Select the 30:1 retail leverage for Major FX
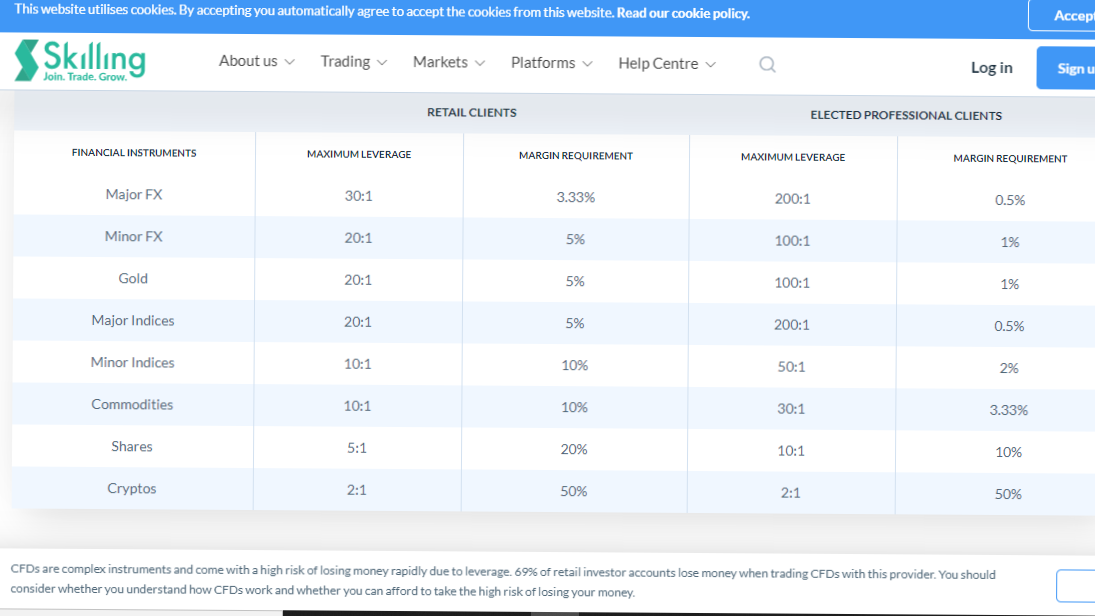 click(358, 196)
